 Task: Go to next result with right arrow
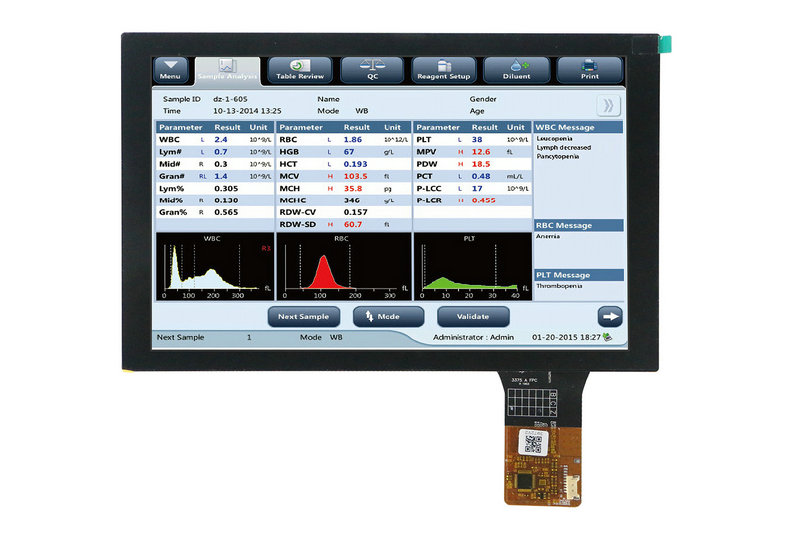(x=610, y=316)
